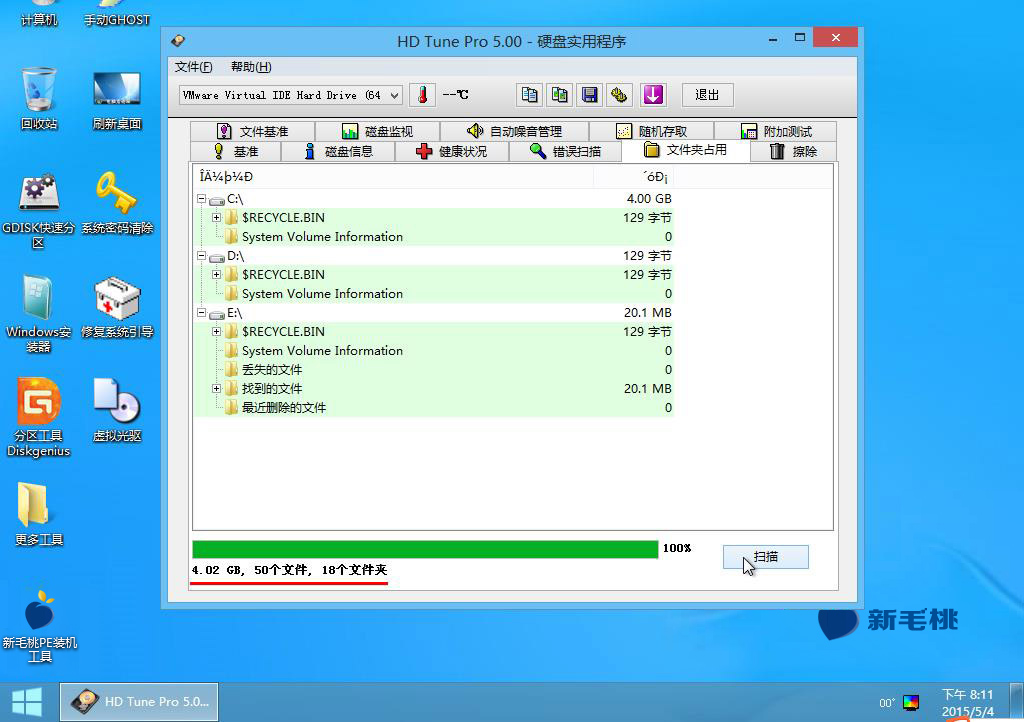Open the 擦除 tab

tap(793, 151)
